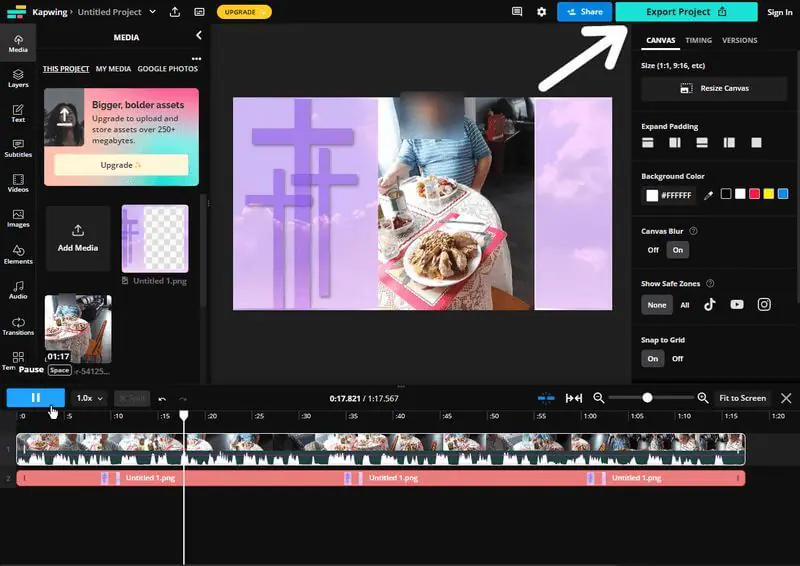Click the trim-to-fit timeline icon
This screenshot has width=800, height=566.
coord(574,398)
